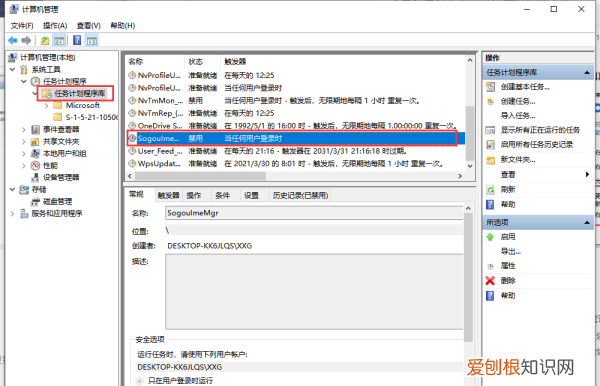600x386 pixels.
Task: Select 性能 in the tree
Action: tap(50, 165)
